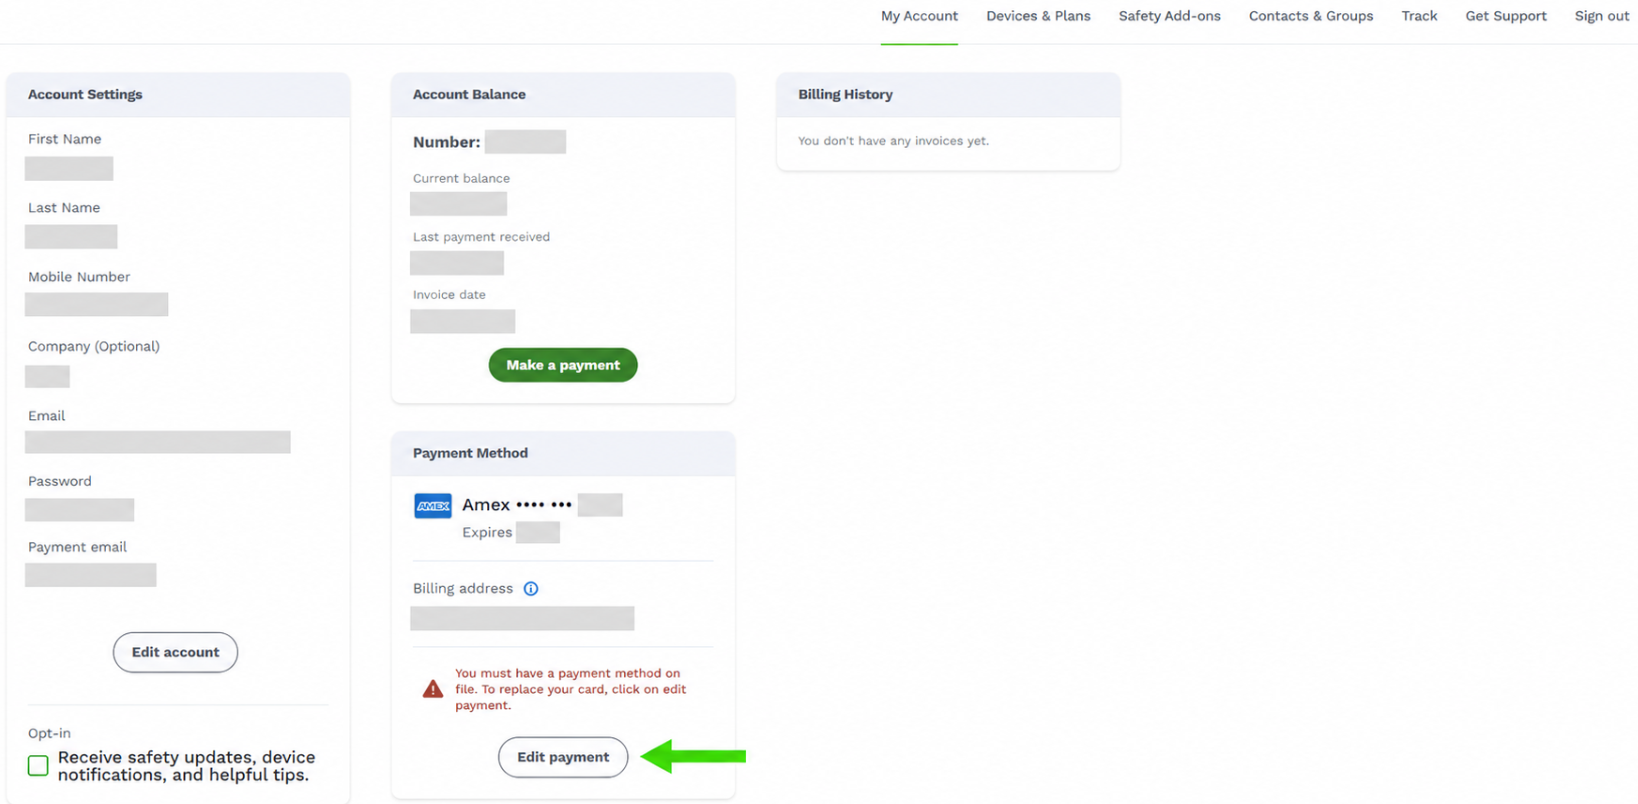This screenshot has height=804, width=1638.
Task: Click the Edit payment button
Action: [x=563, y=757]
